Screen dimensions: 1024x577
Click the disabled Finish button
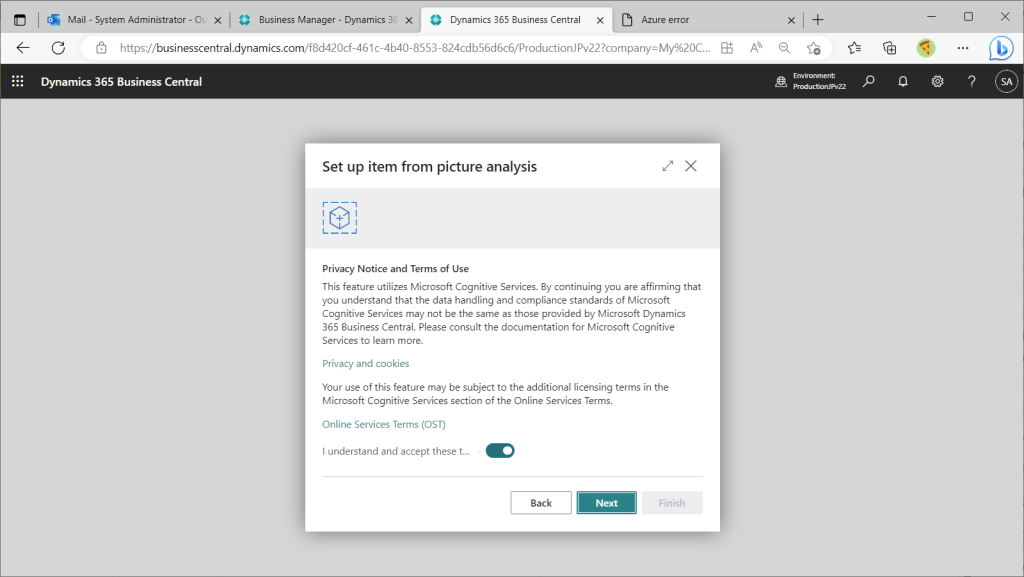[672, 503]
